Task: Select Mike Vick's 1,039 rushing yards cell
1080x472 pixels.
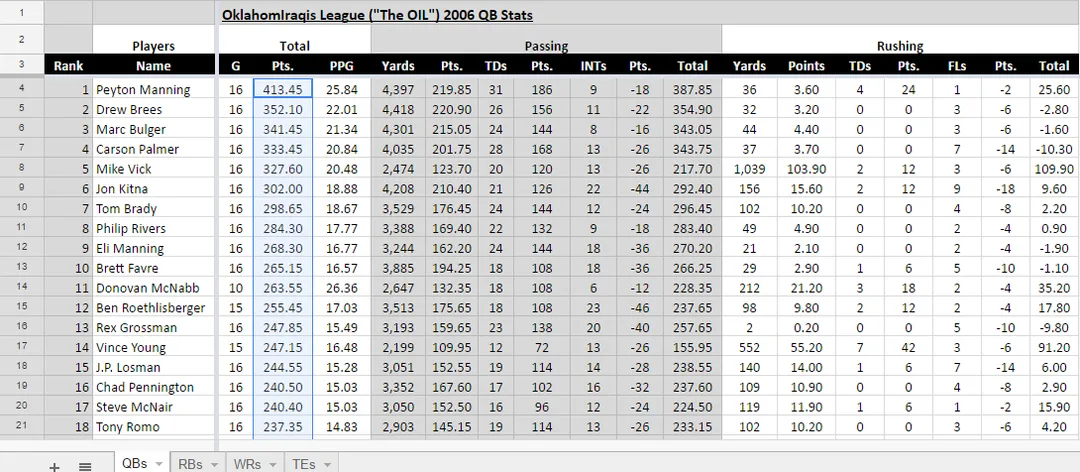Action: point(750,169)
